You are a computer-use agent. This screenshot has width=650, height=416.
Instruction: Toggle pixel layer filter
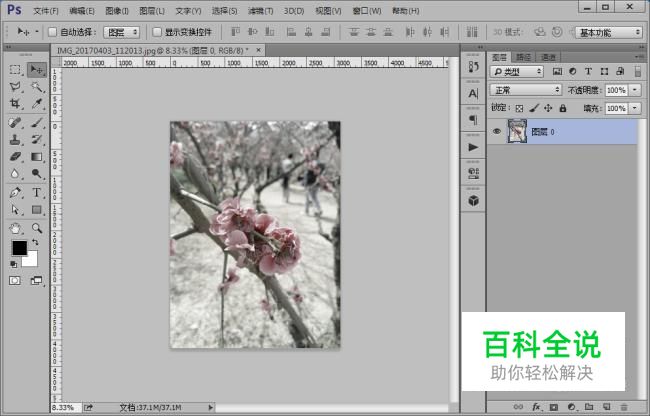557,72
